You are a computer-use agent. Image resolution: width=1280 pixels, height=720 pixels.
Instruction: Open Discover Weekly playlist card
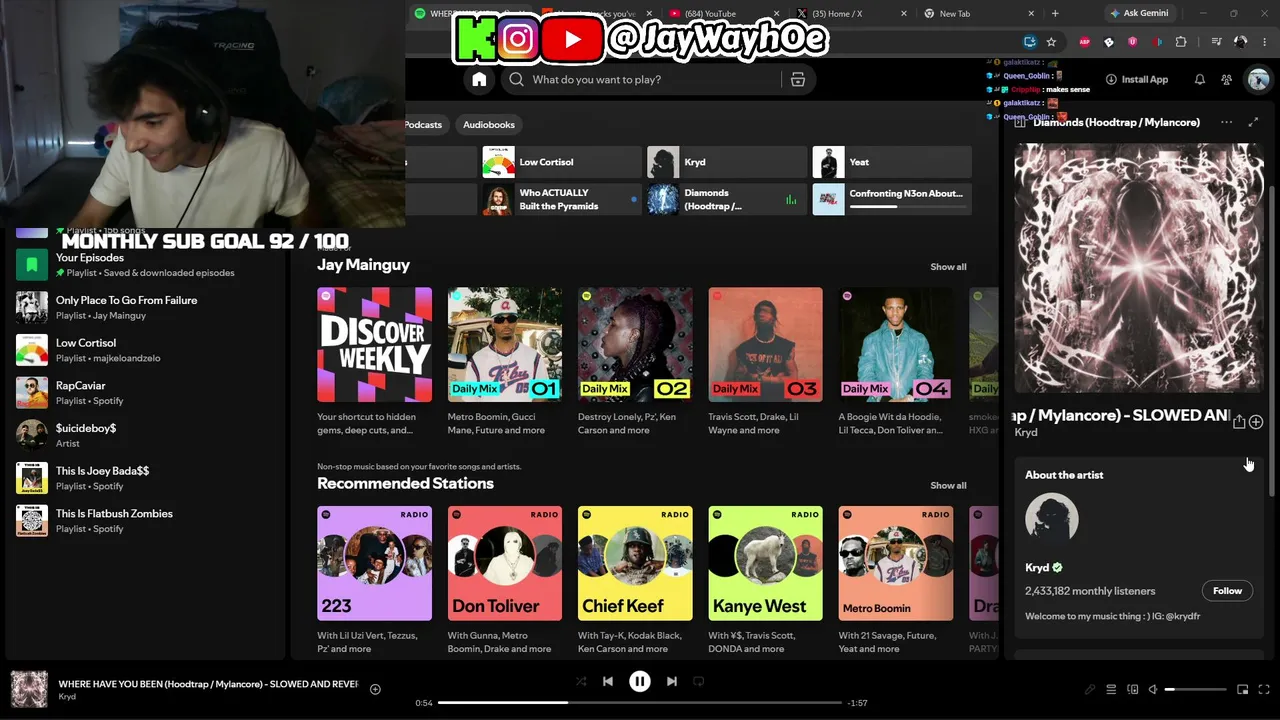coord(375,362)
